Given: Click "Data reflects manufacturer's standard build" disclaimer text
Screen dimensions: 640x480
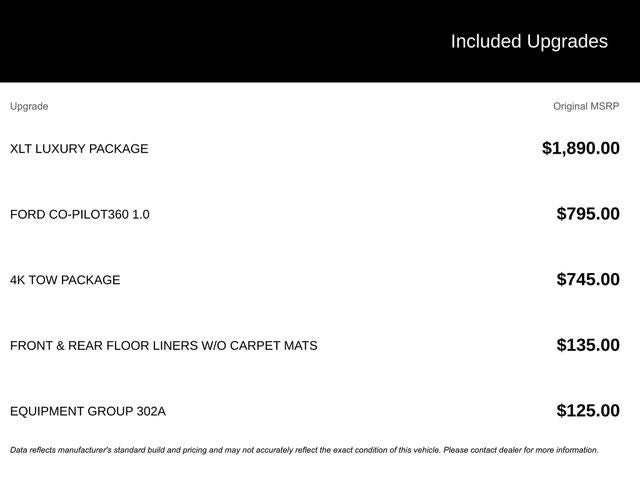Looking at the screenshot, I should point(98,450).
